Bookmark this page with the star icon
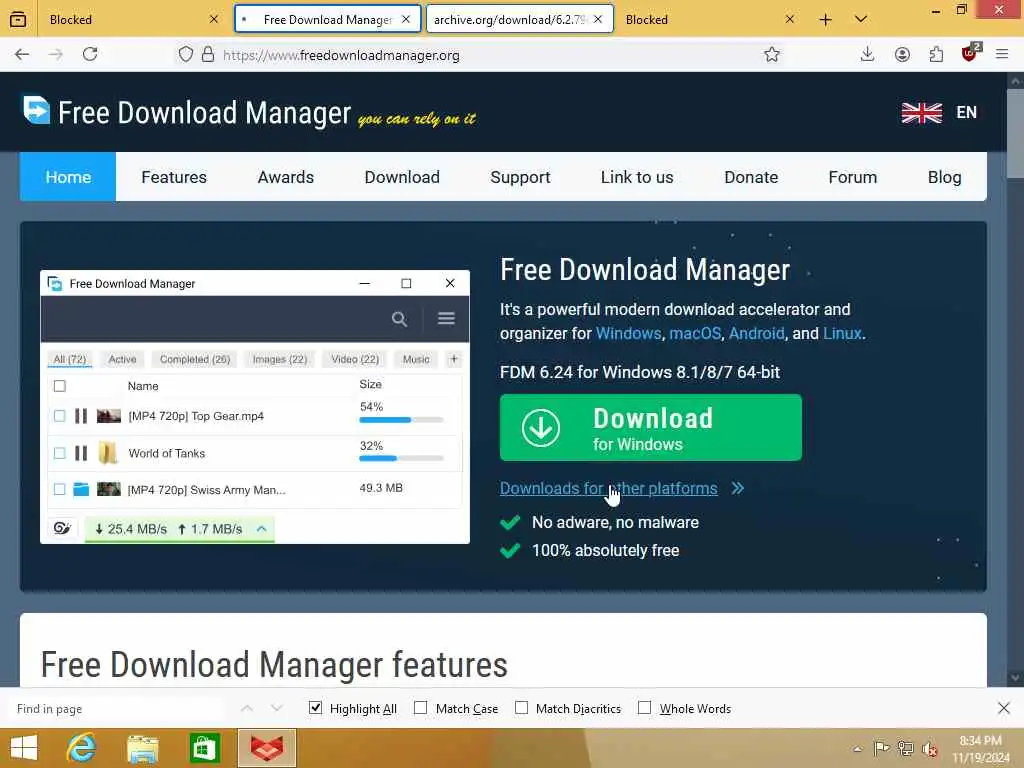This screenshot has width=1024, height=768. (x=772, y=55)
